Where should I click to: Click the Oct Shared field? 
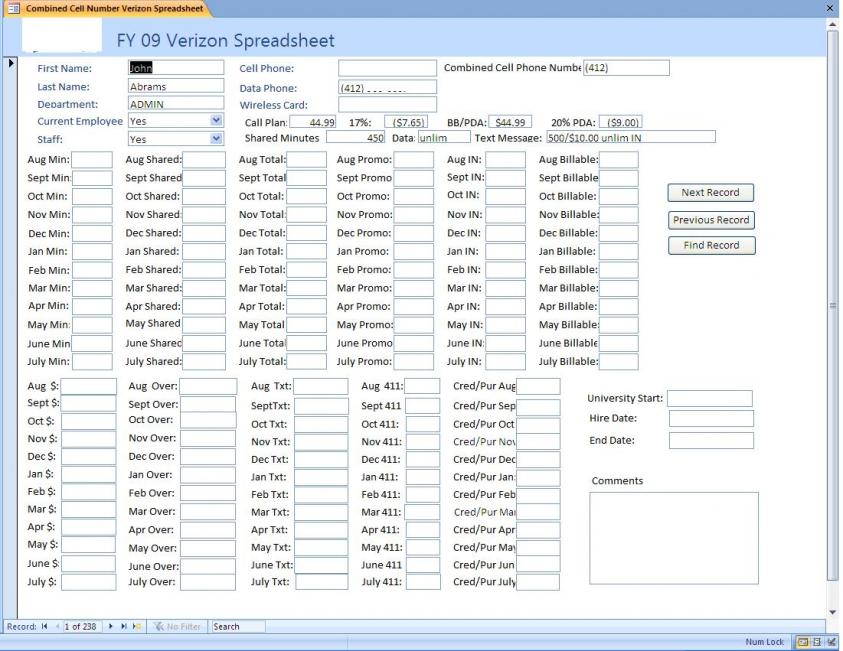(204, 196)
